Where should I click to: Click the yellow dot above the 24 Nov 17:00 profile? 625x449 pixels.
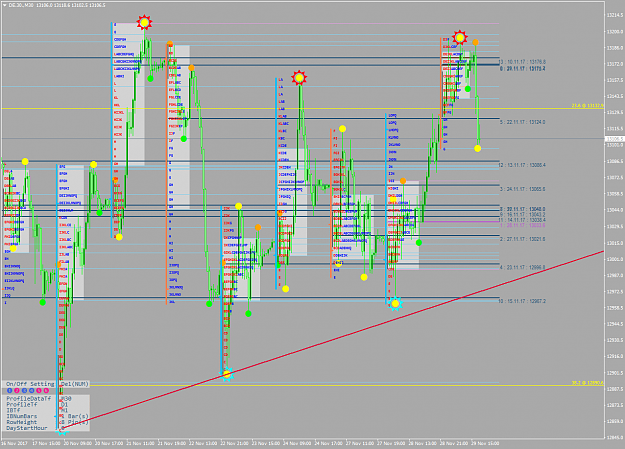pos(342,128)
